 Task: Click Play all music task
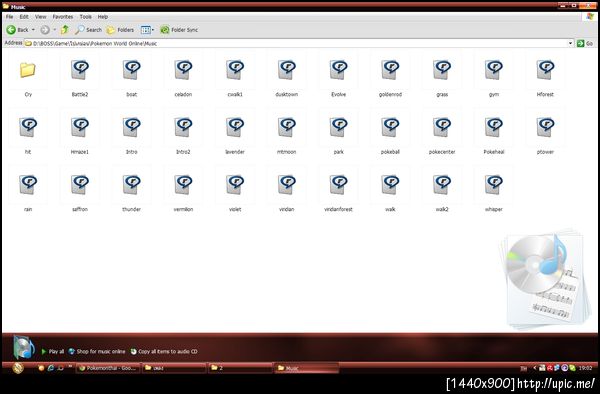[x=53, y=351]
